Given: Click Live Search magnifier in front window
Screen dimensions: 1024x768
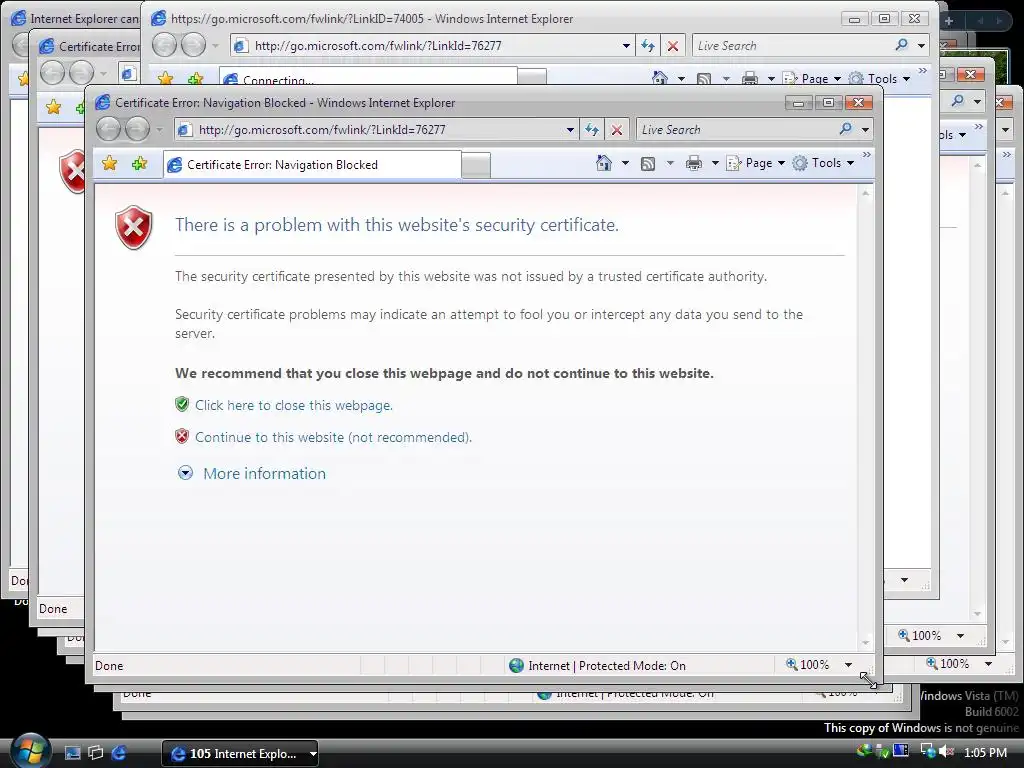Looking at the screenshot, I should [845, 129].
